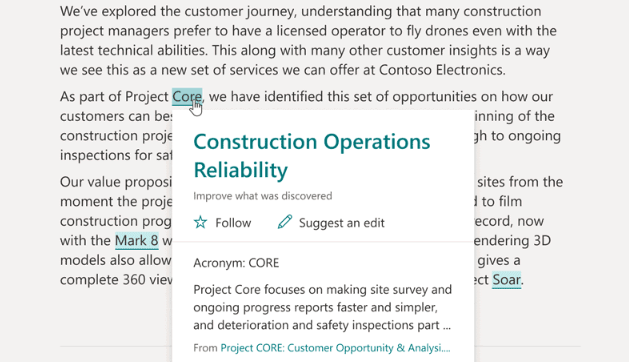
Task: Open the highlighted Core topic link
Action: click(x=187, y=97)
